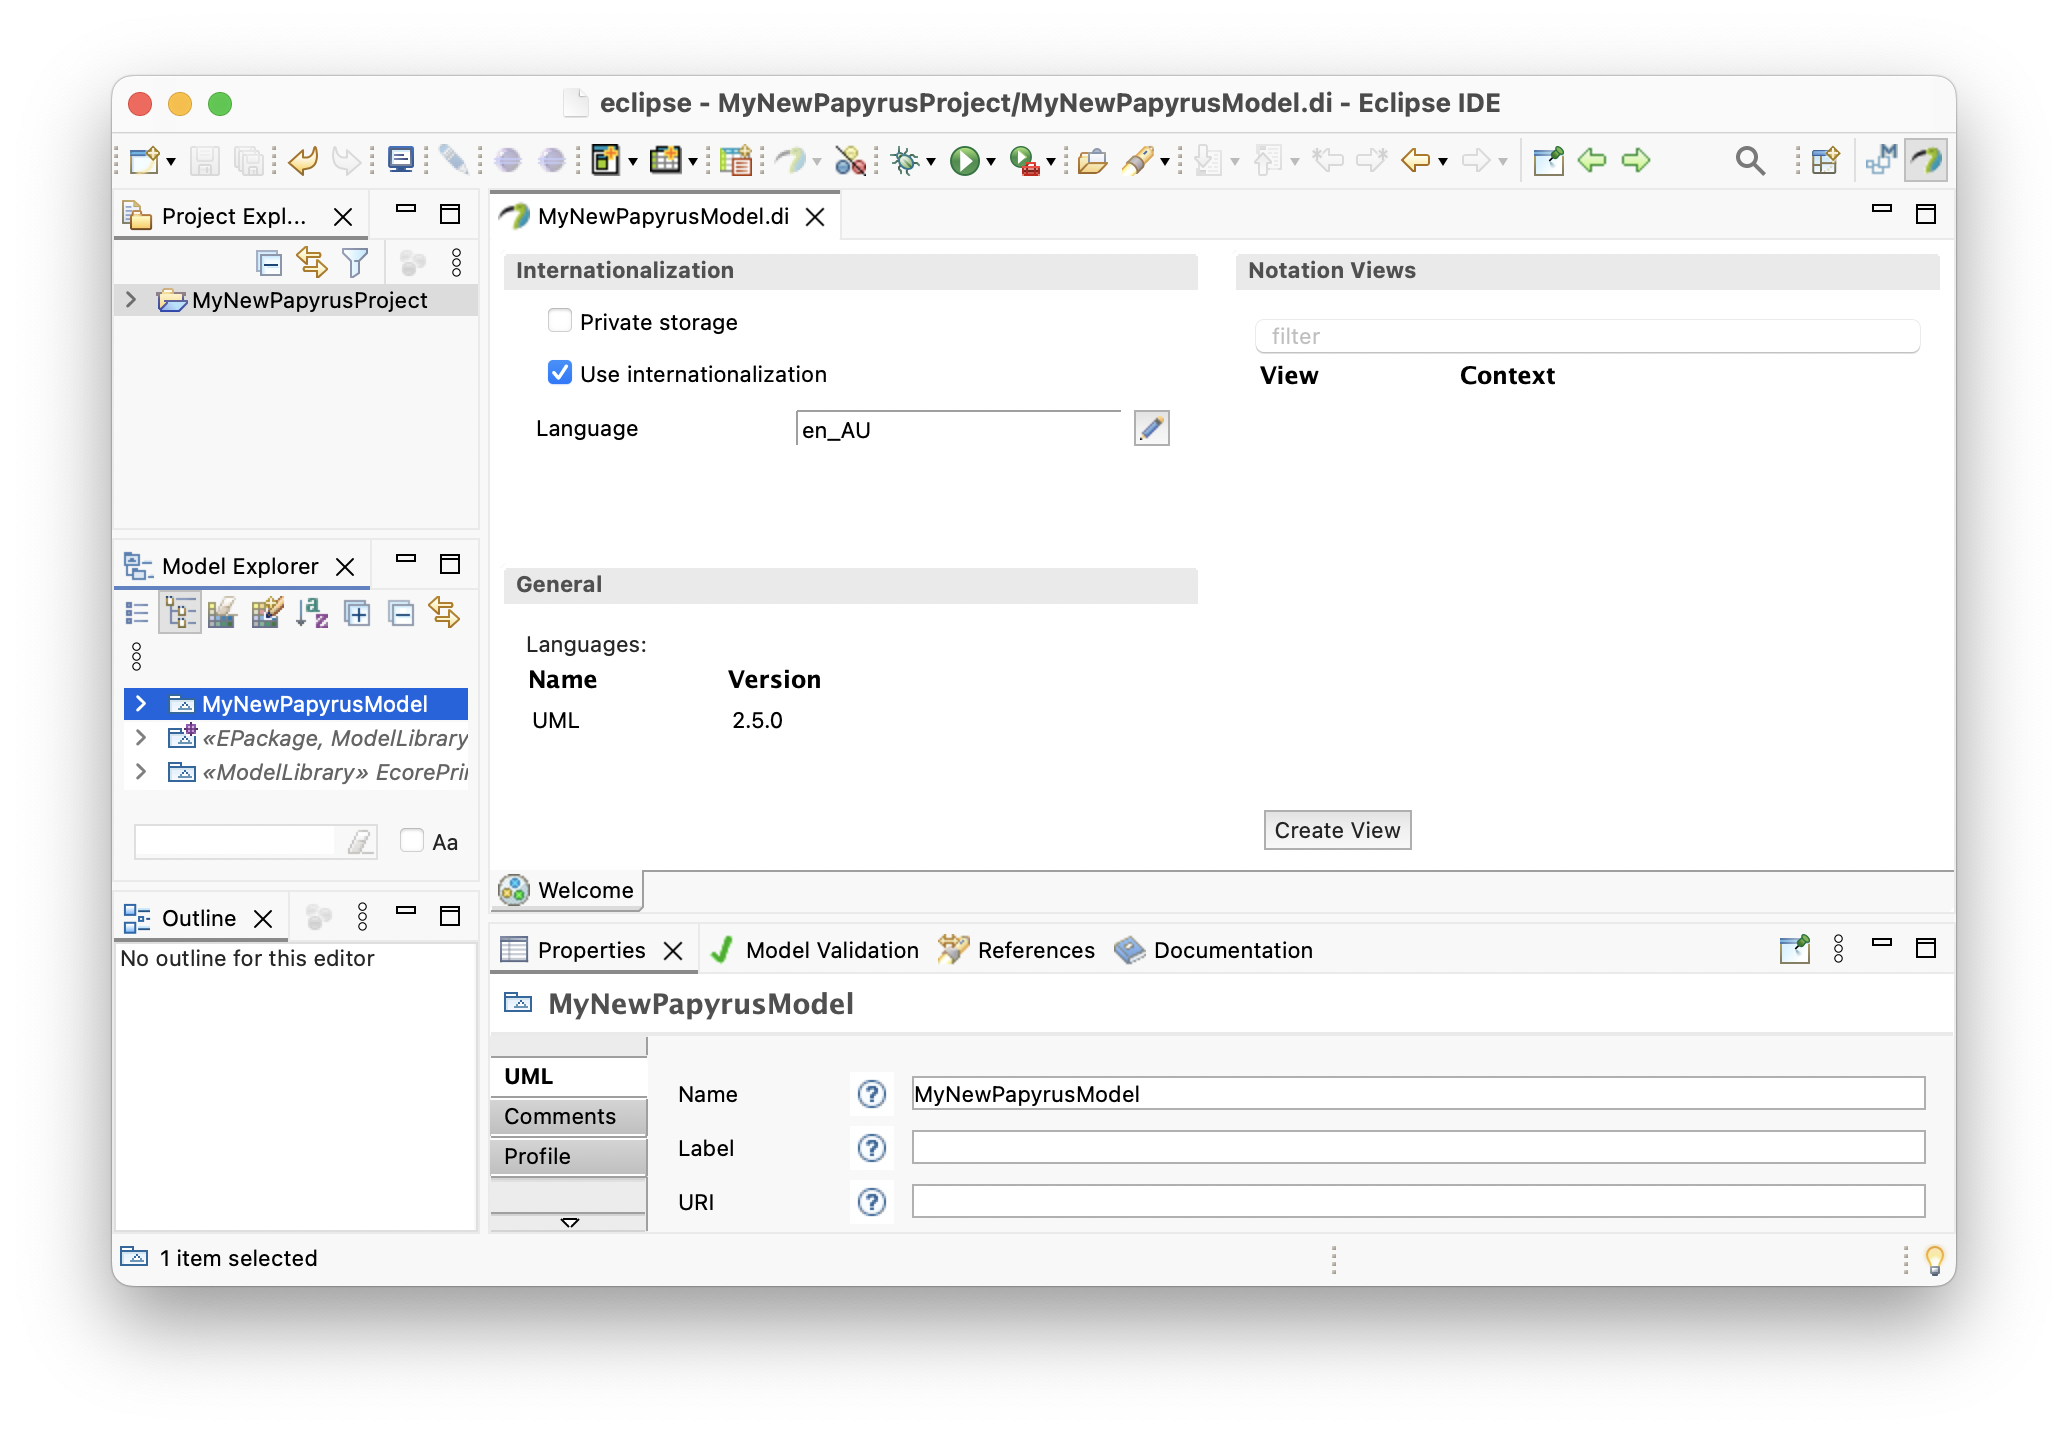Open the Back history dropdown arrow
The height and width of the screenshot is (1434, 2068).
tap(1443, 162)
